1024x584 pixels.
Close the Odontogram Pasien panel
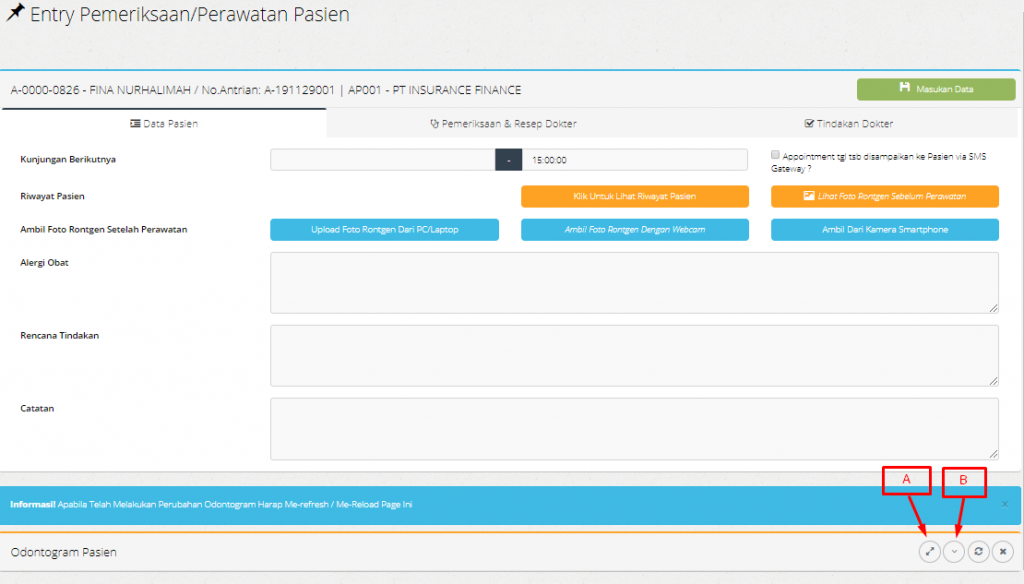tap(1003, 551)
